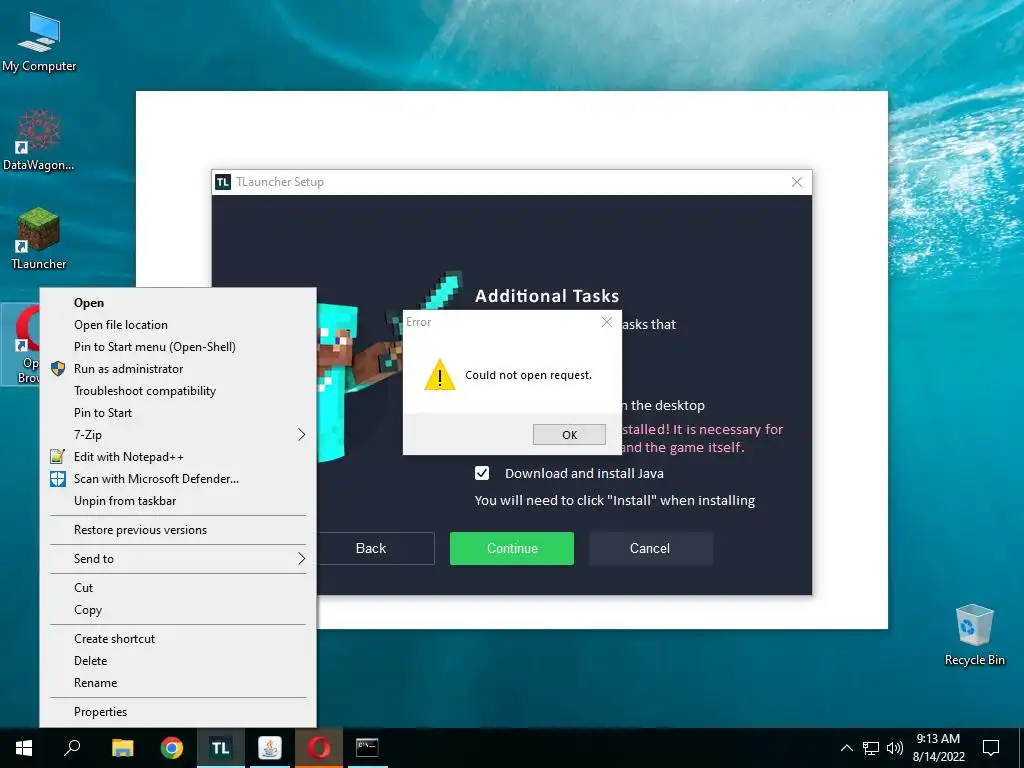The image size is (1024, 768).
Task: Select Unpin from taskbar
Action: coord(178,501)
